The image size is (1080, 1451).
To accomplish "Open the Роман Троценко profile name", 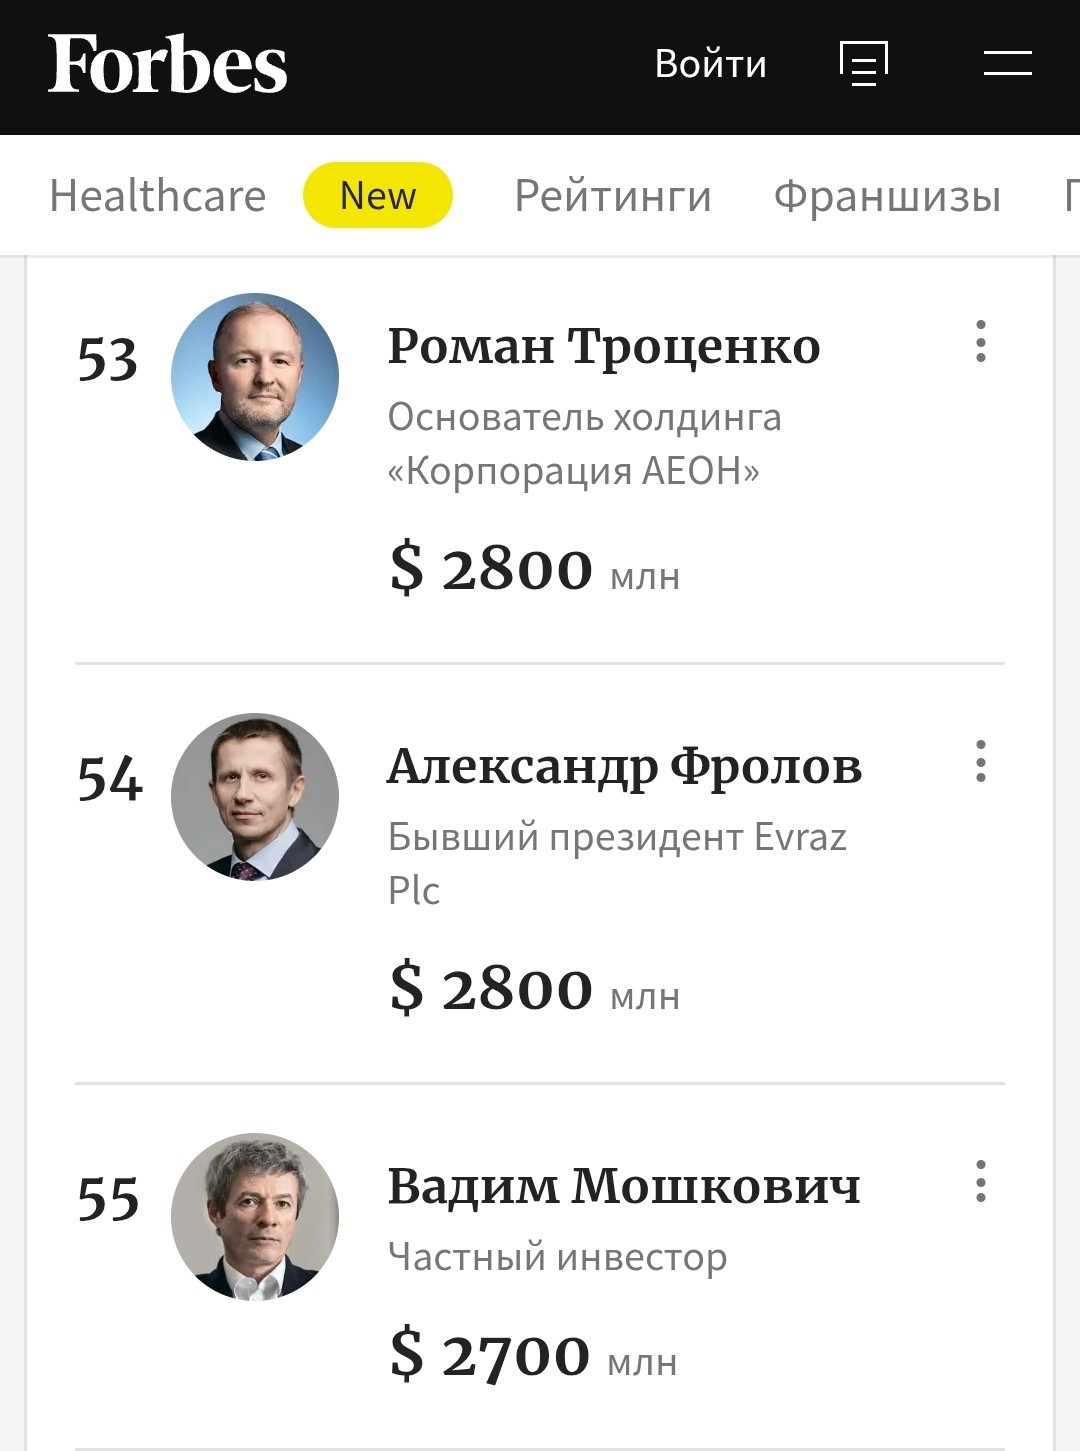I will (x=604, y=347).
